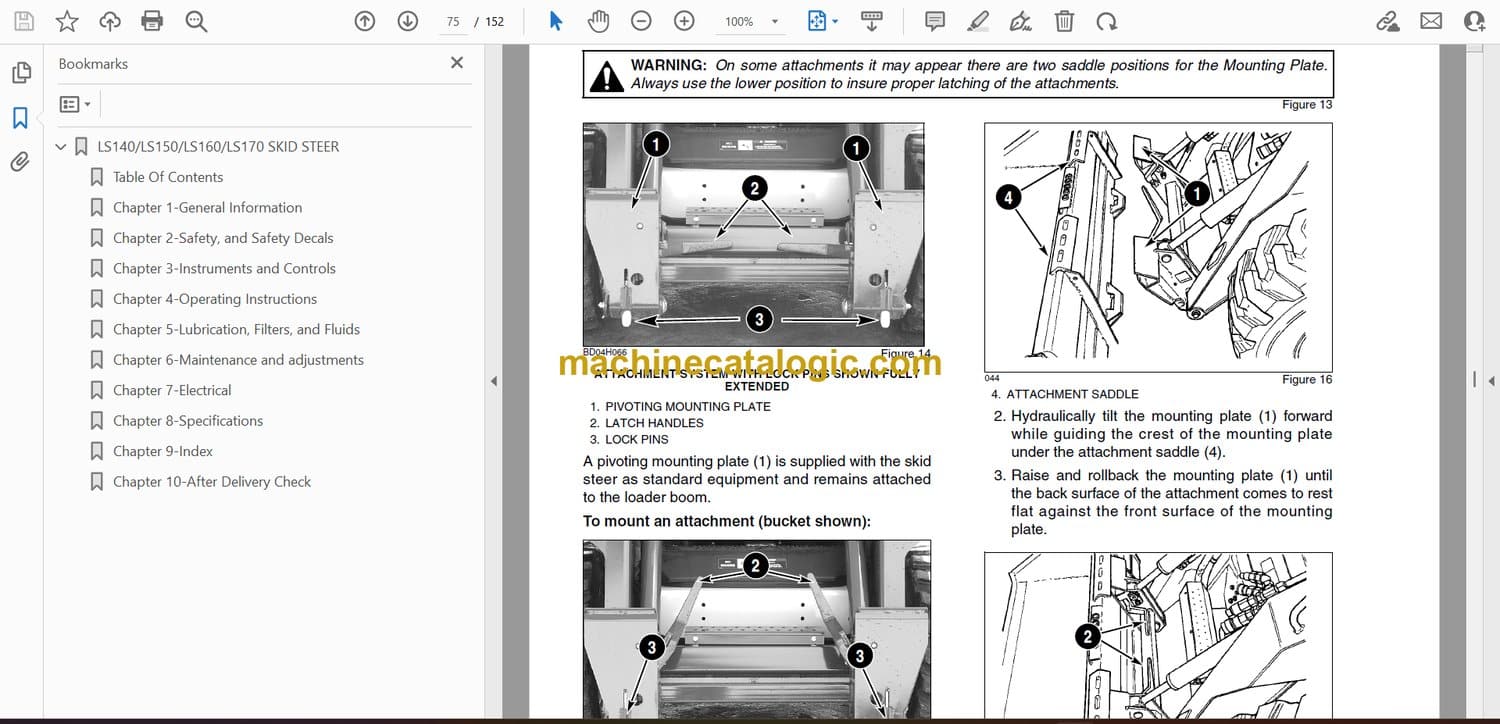
Task: Select the Chapter 7-Electrical bookmark
Action: pyautogui.click(x=172, y=391)
